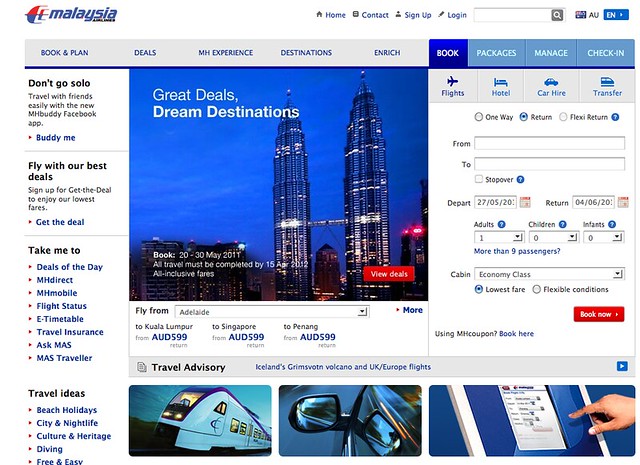
Task: Open the Beach Holidays link
Action: (x=67, y=410)
